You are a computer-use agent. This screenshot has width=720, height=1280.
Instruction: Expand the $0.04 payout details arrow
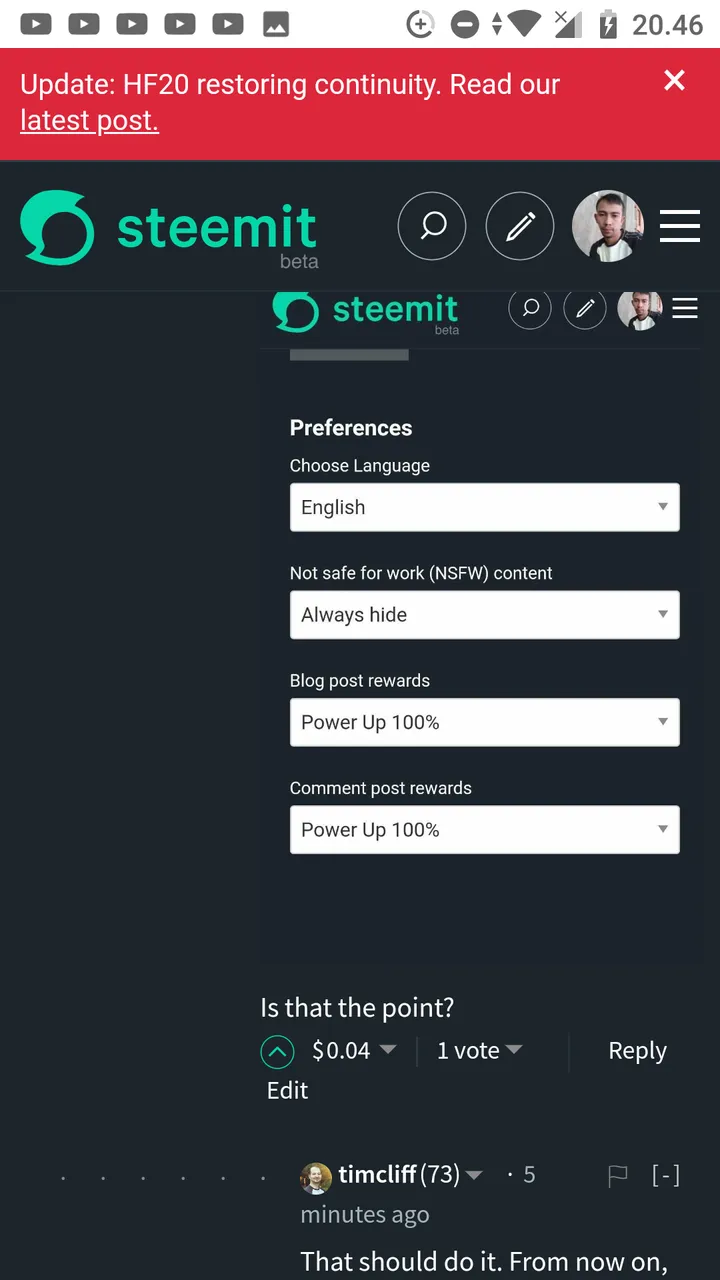[388, 1050]
